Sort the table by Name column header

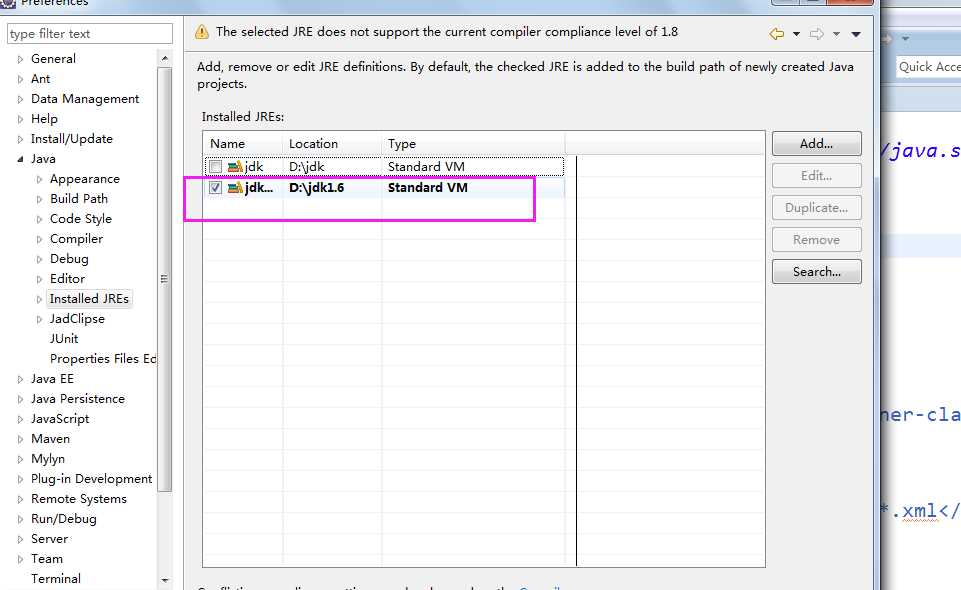[x=243, y=144]
